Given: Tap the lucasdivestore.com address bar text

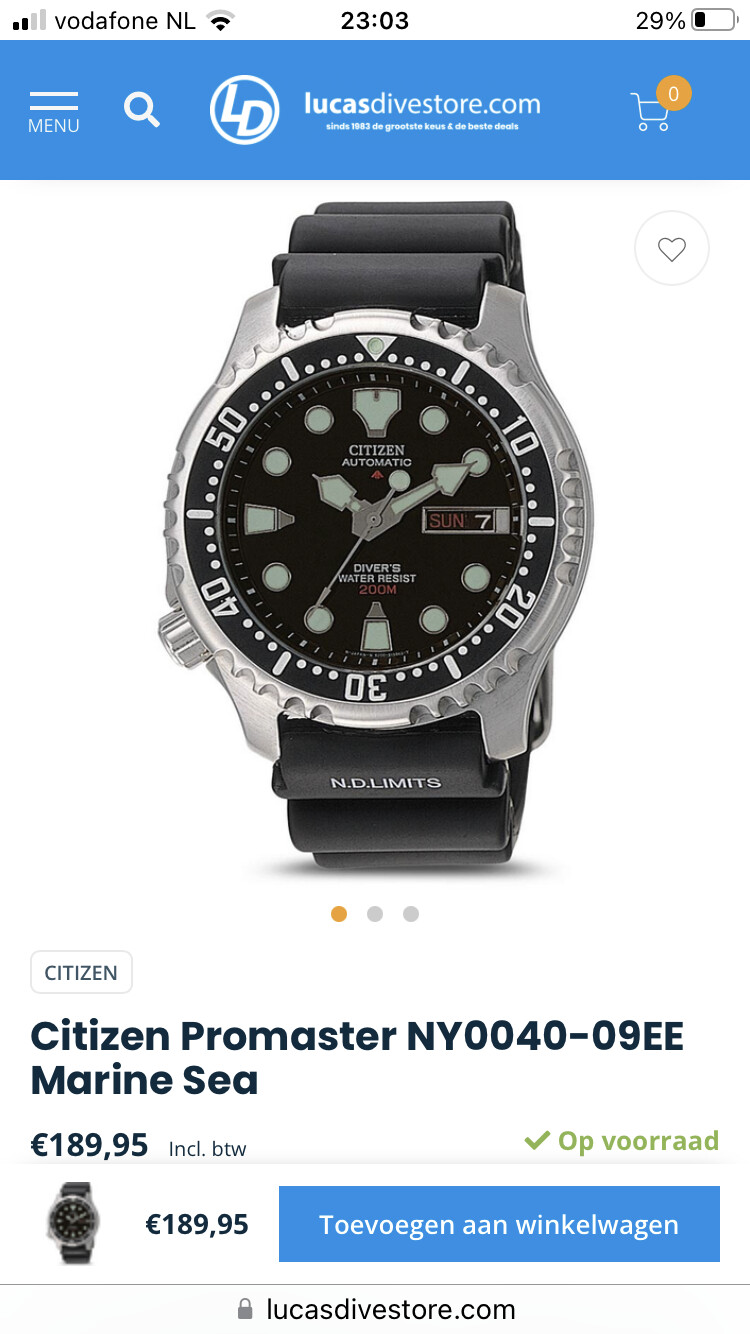Looking at the screenshot, I should click(391, 1309).
